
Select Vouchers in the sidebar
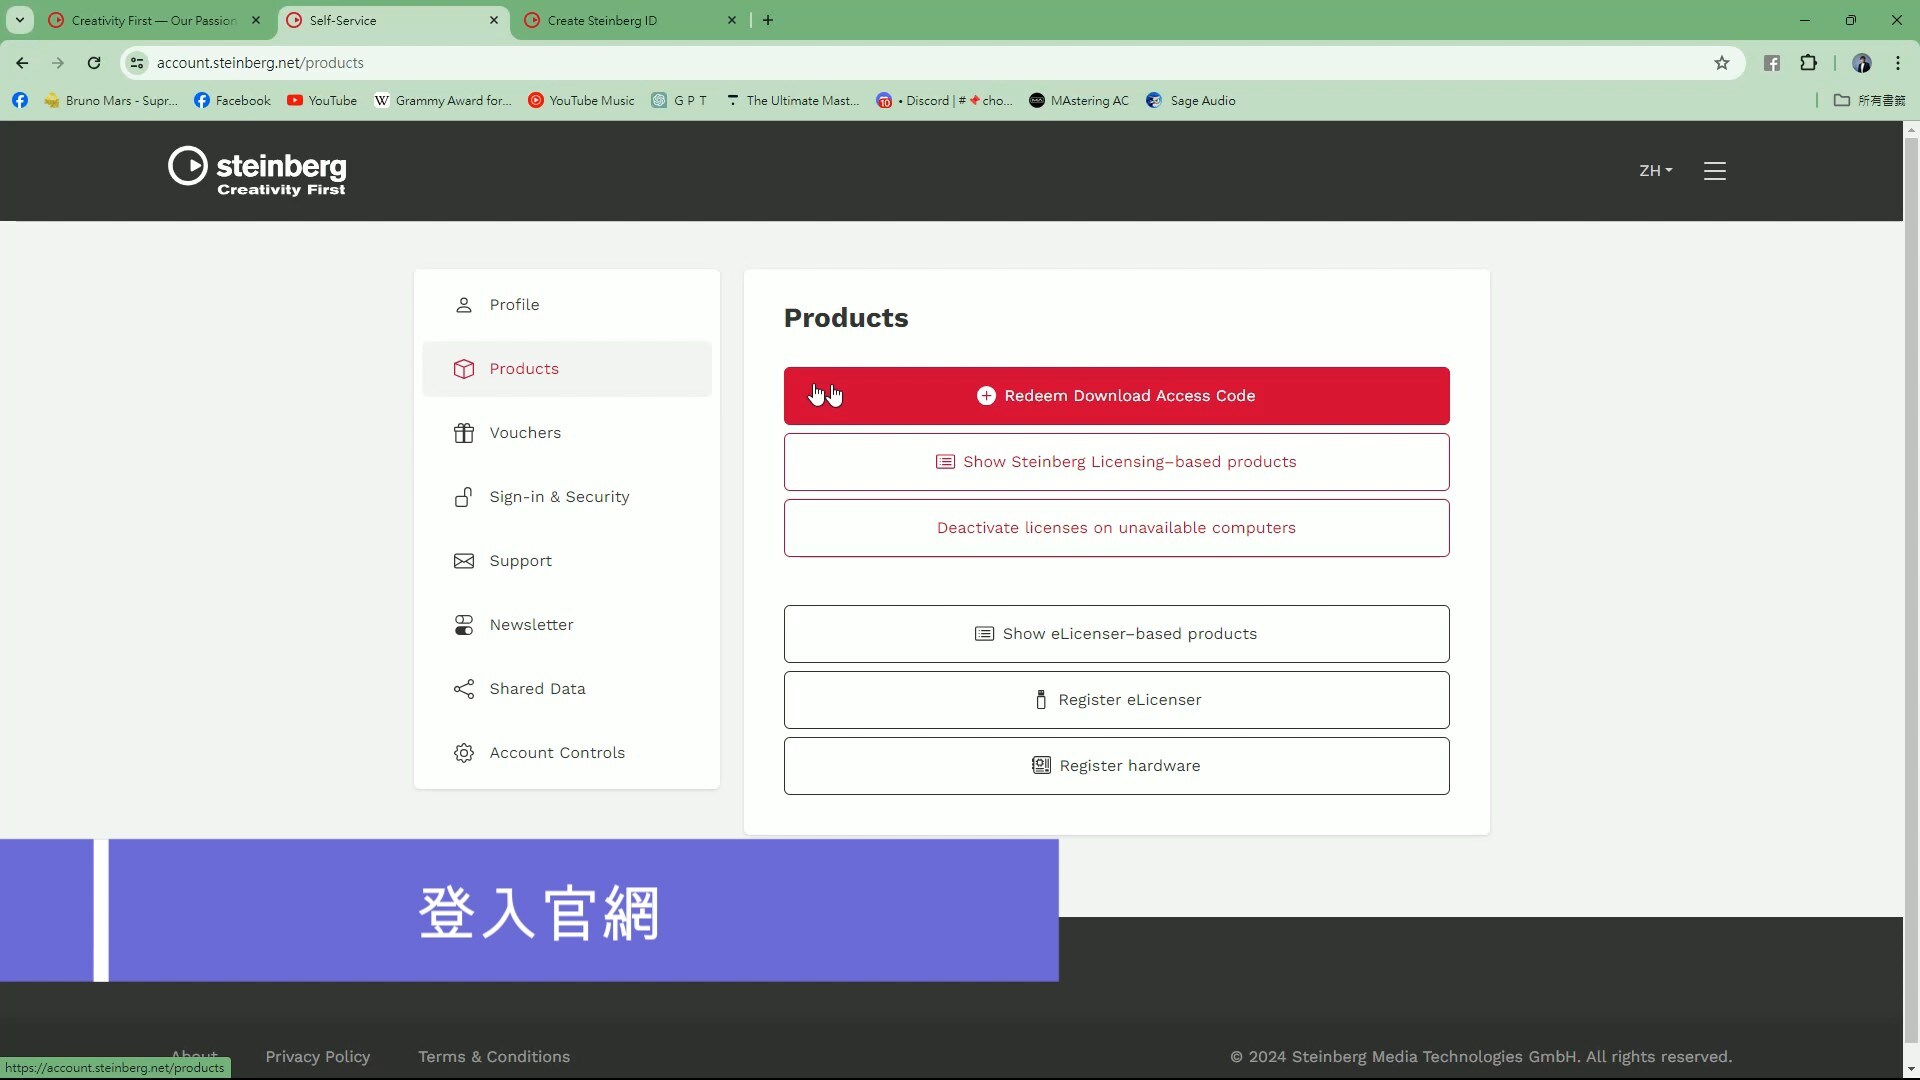(x=525, y=433)
